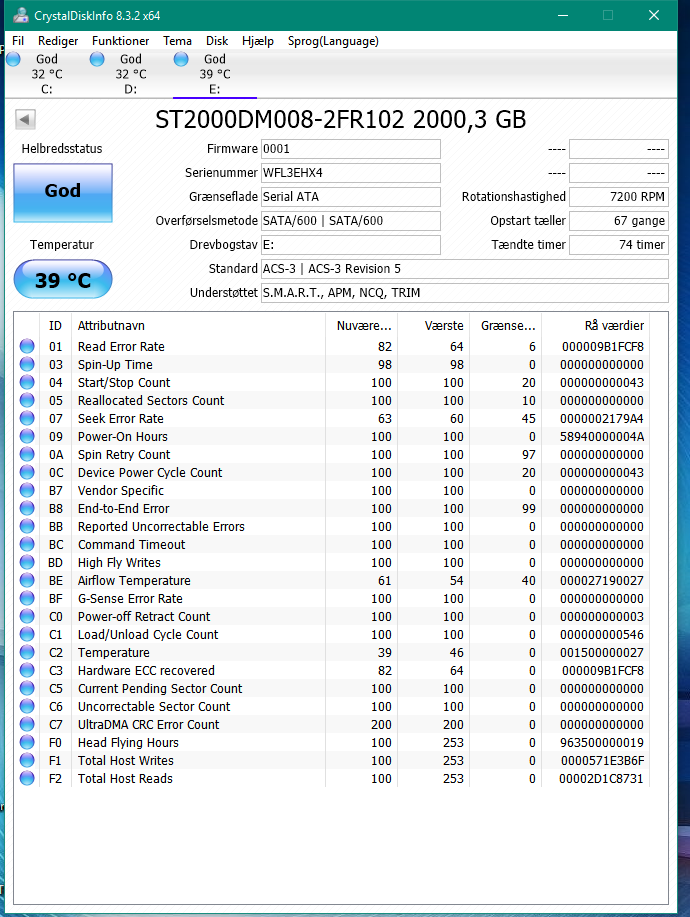
Task: Open the Sprog(Language) menu
Action: pos(333,41)
